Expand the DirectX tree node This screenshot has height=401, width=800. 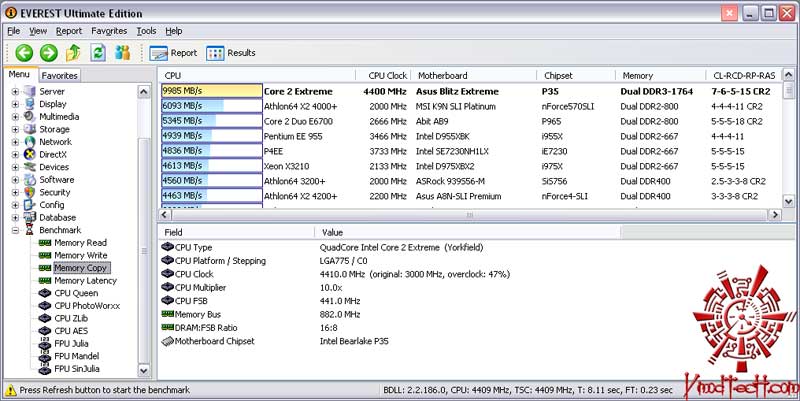point(15,155)
